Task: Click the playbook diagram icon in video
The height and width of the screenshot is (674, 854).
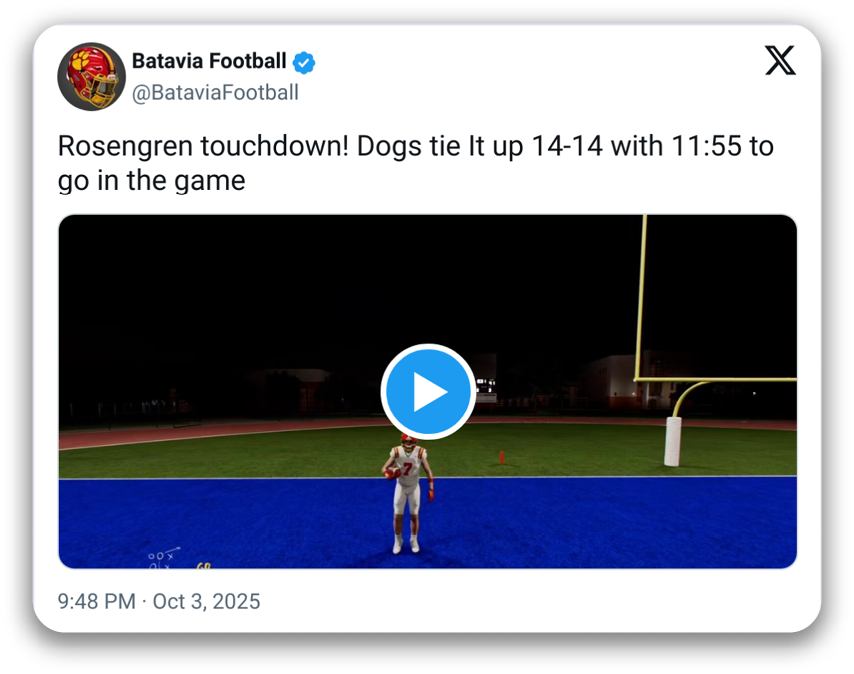Action: (x=163, y=558)
